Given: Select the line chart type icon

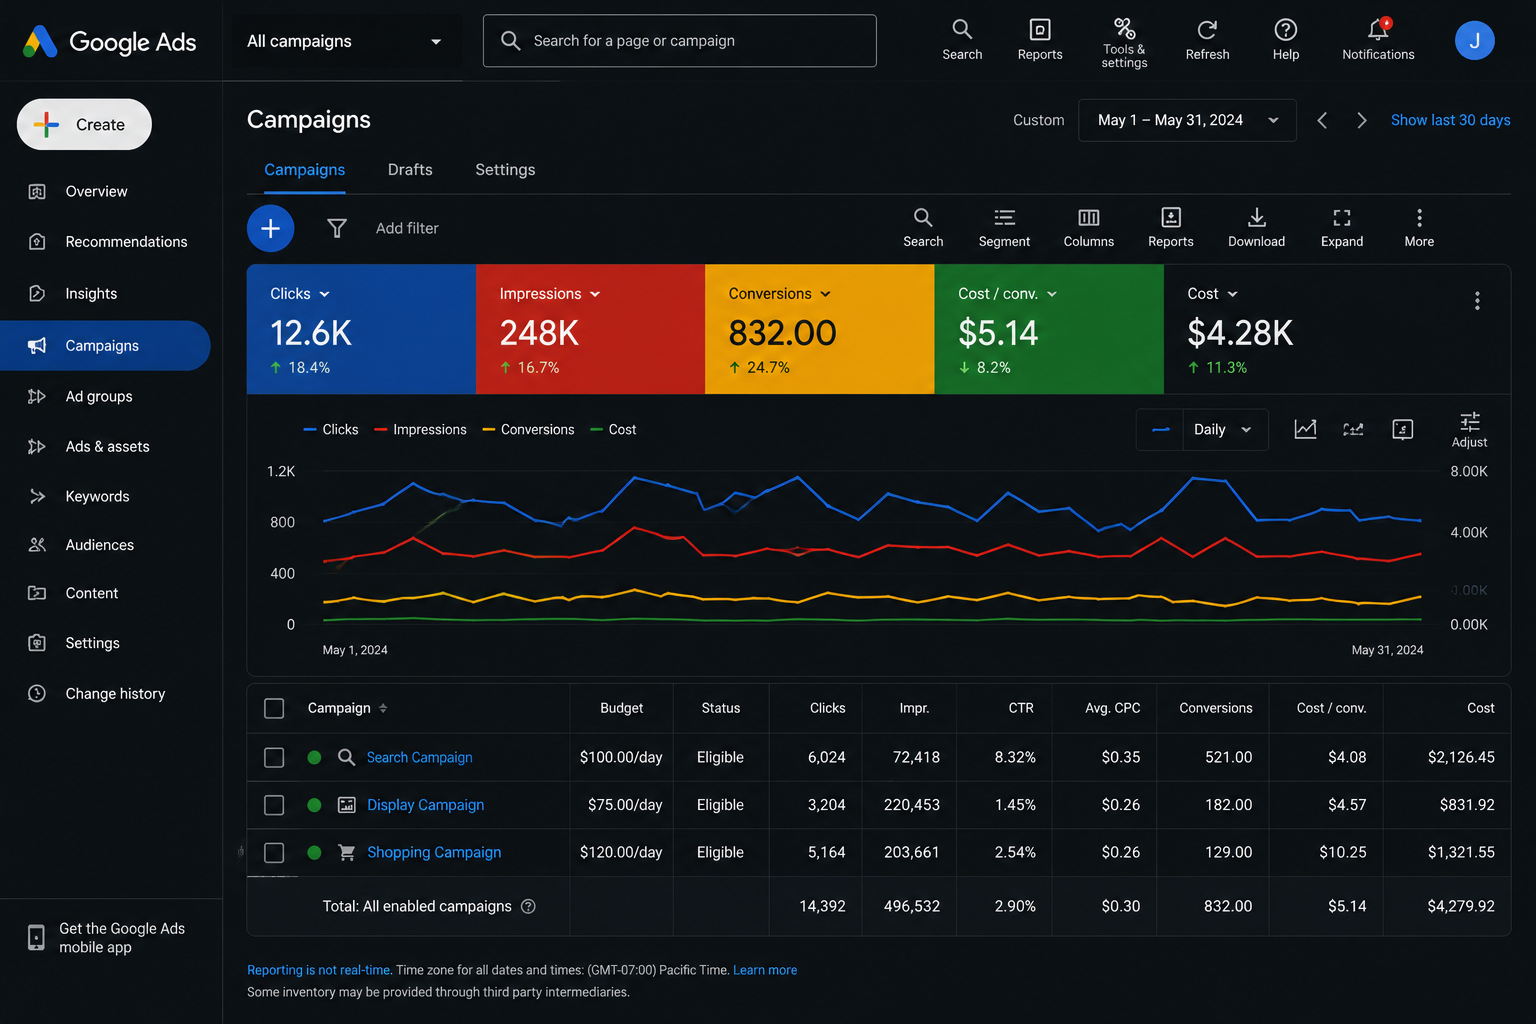Looking at the screenshot, I should pyautogui.click(x=1305, y=429).
